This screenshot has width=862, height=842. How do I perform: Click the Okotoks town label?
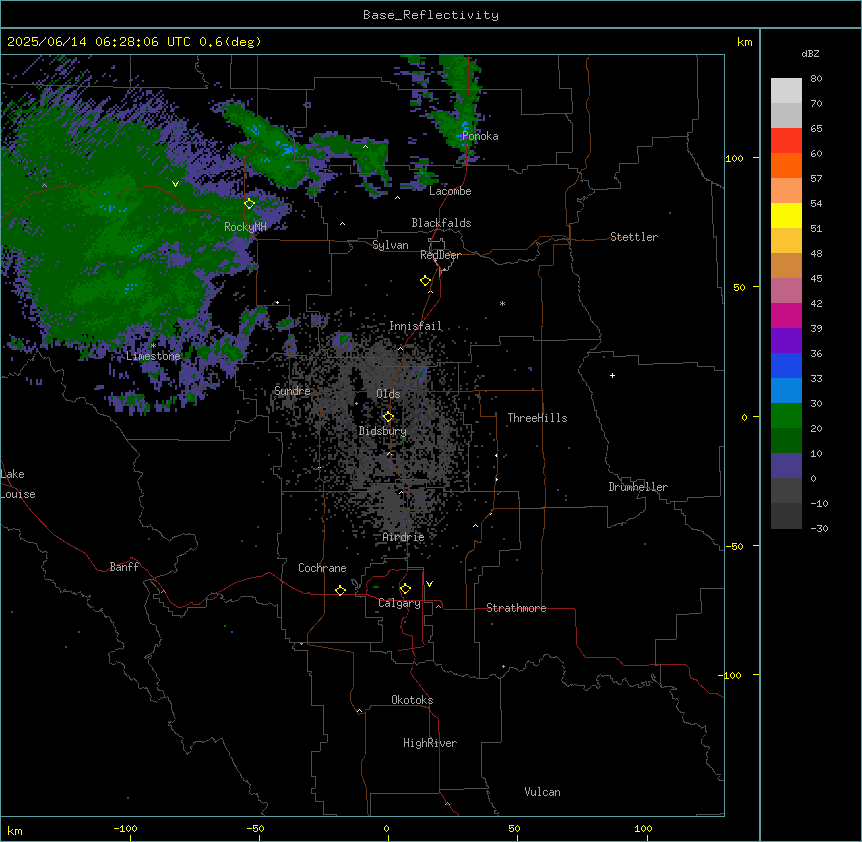(x=412, y=700)
